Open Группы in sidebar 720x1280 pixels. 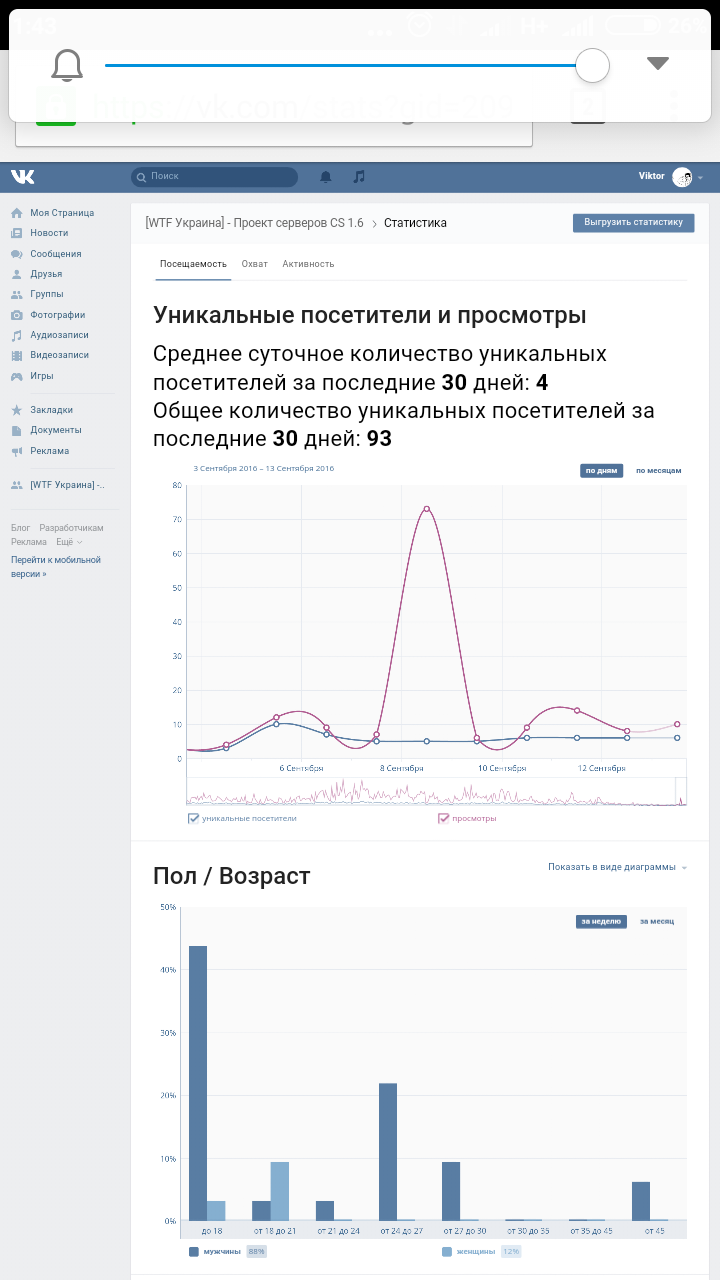pos(47,294)
